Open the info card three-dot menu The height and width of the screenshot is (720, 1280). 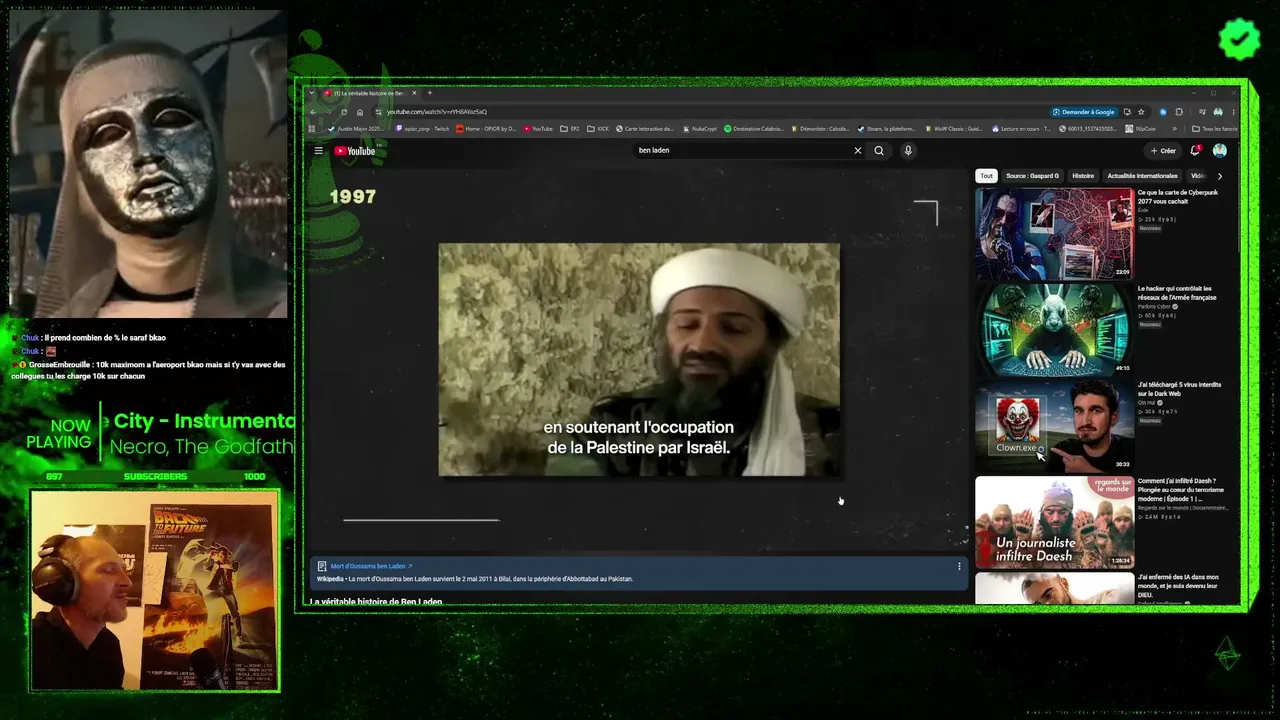959,566
